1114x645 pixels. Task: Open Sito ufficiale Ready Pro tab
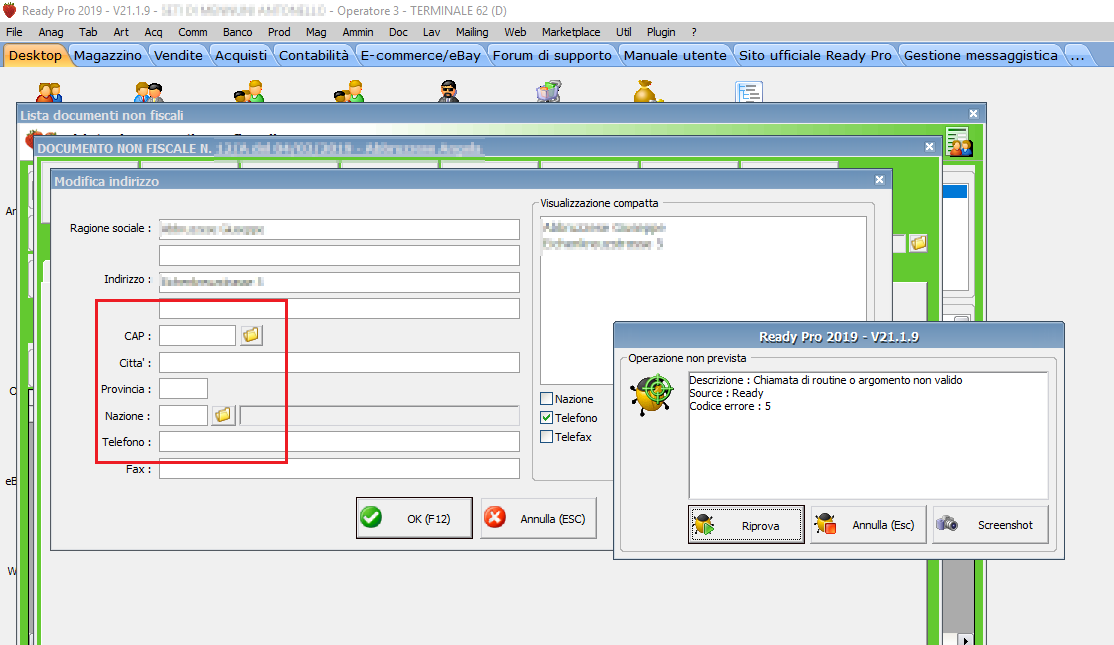[x=815, y=55]
